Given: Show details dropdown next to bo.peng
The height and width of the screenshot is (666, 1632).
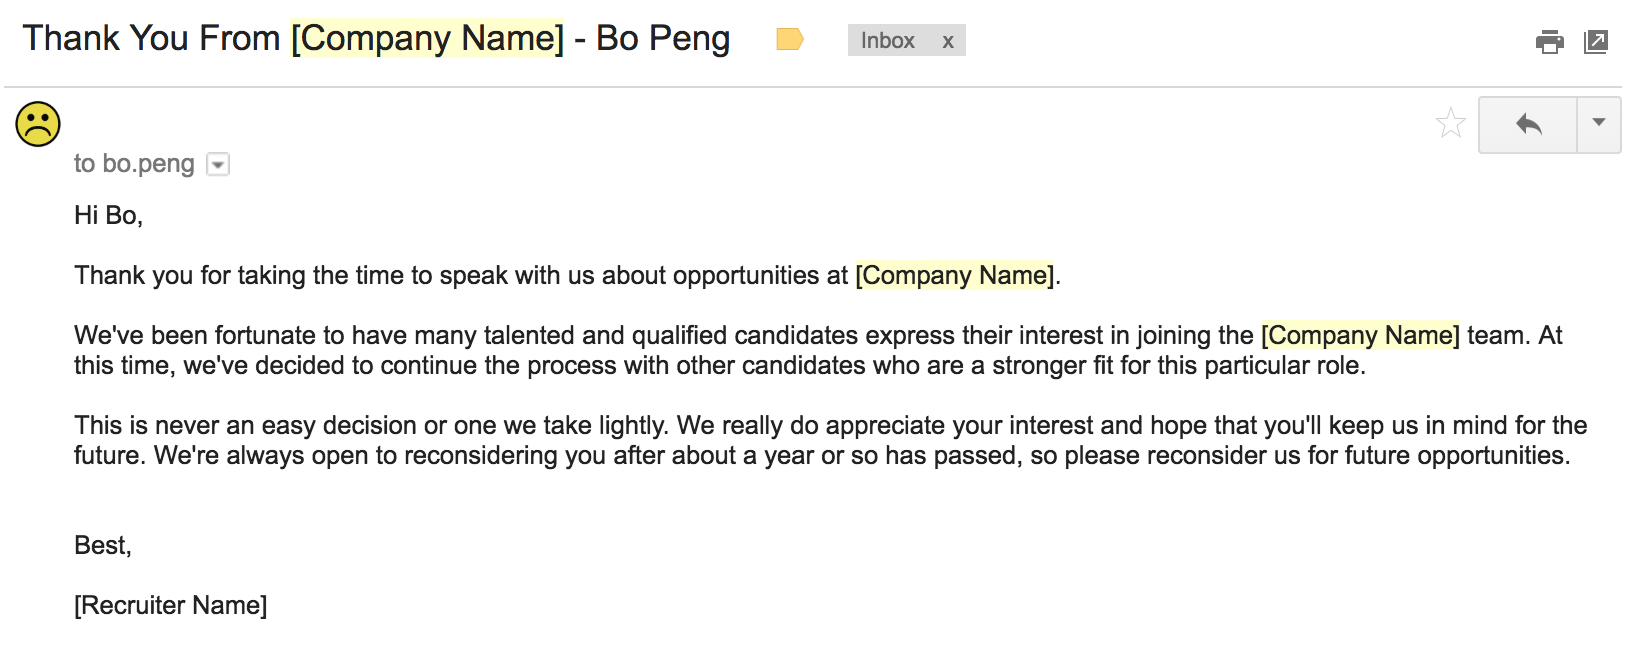Looking at the screenshot, I should [218, 164].
